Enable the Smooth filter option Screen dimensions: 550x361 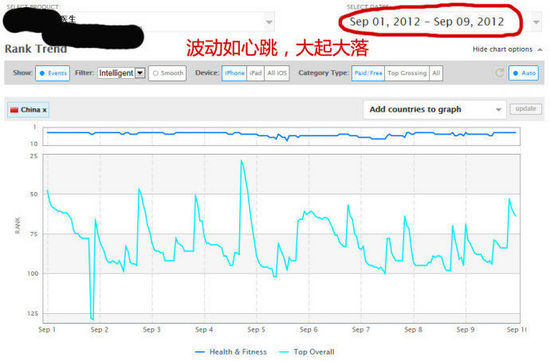pos(167,73)
